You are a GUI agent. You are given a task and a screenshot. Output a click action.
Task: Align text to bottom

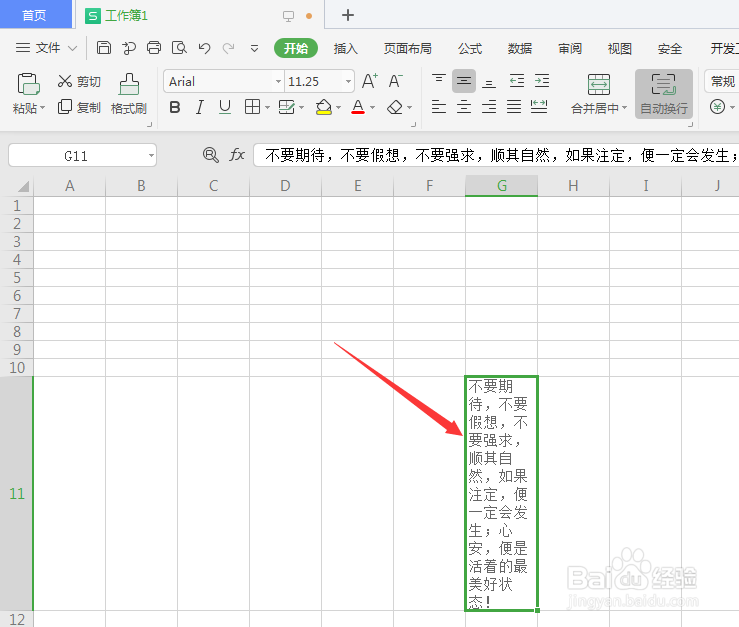pyautogui.click(x=489, y=82)
